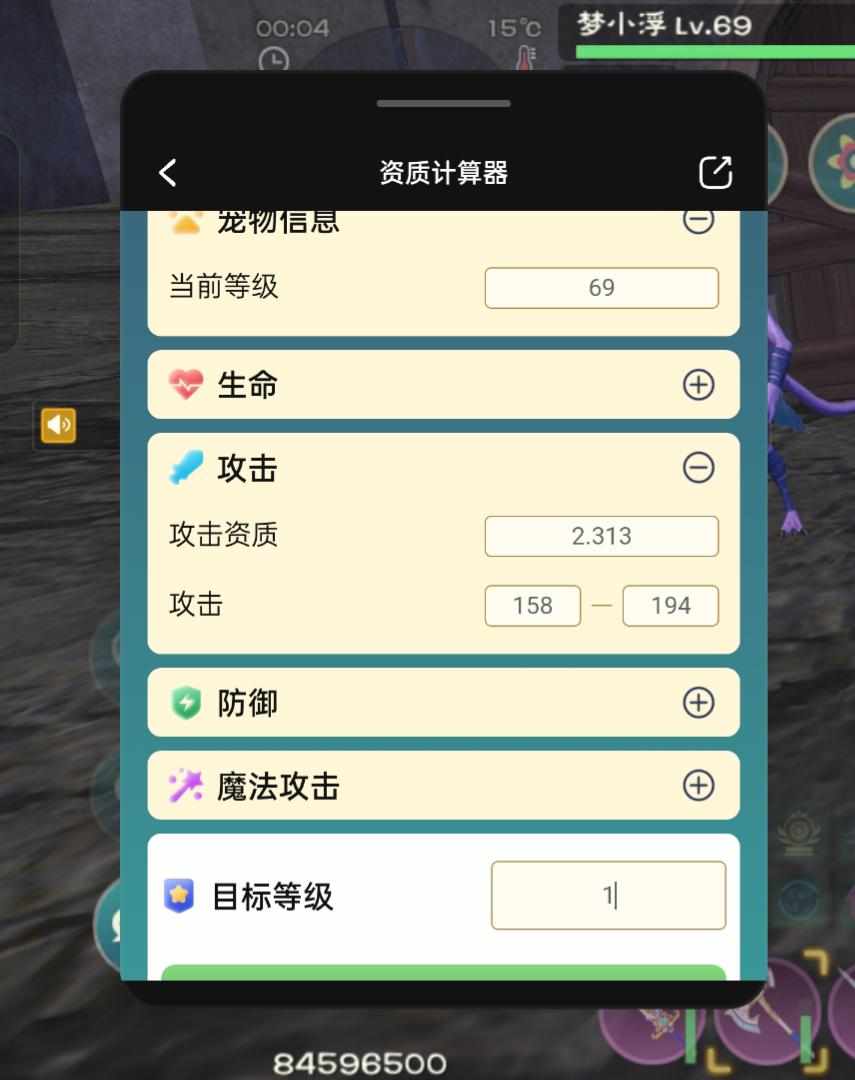Click the minimum attack field 158
Image resolution: width=855 pixels, height=1080 pixels.
point(533,605)
